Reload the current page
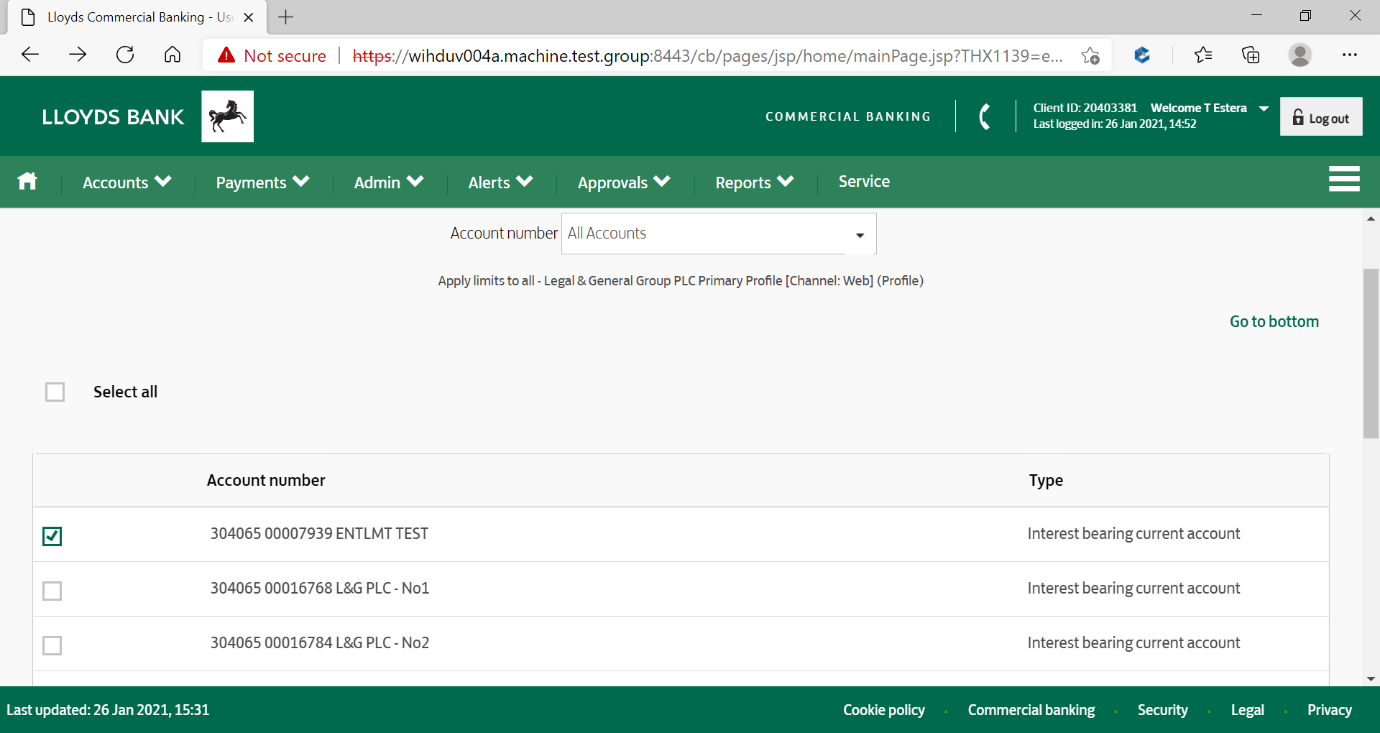 tap(125, 55)
